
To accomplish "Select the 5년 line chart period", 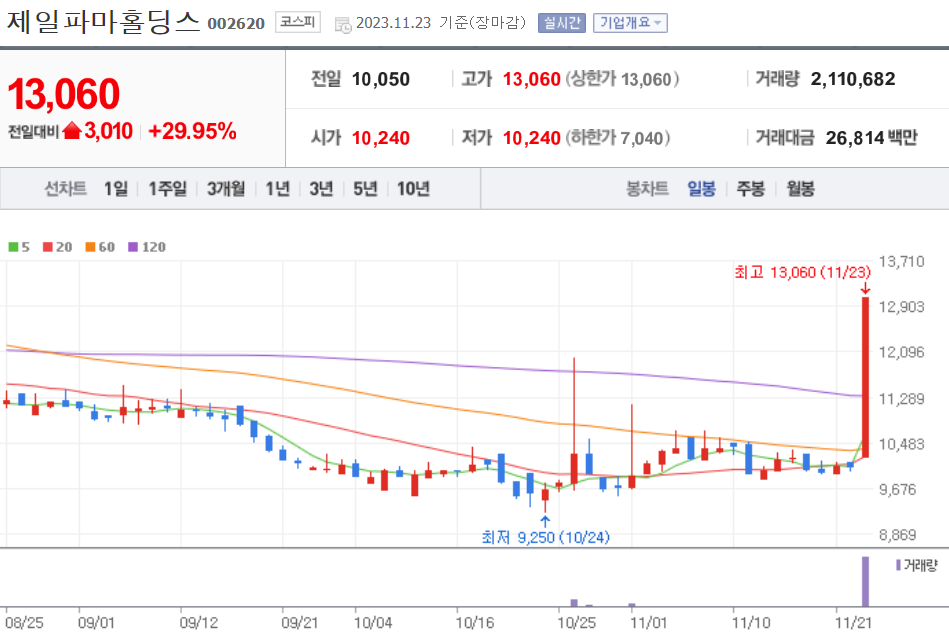I will point(366,189).
